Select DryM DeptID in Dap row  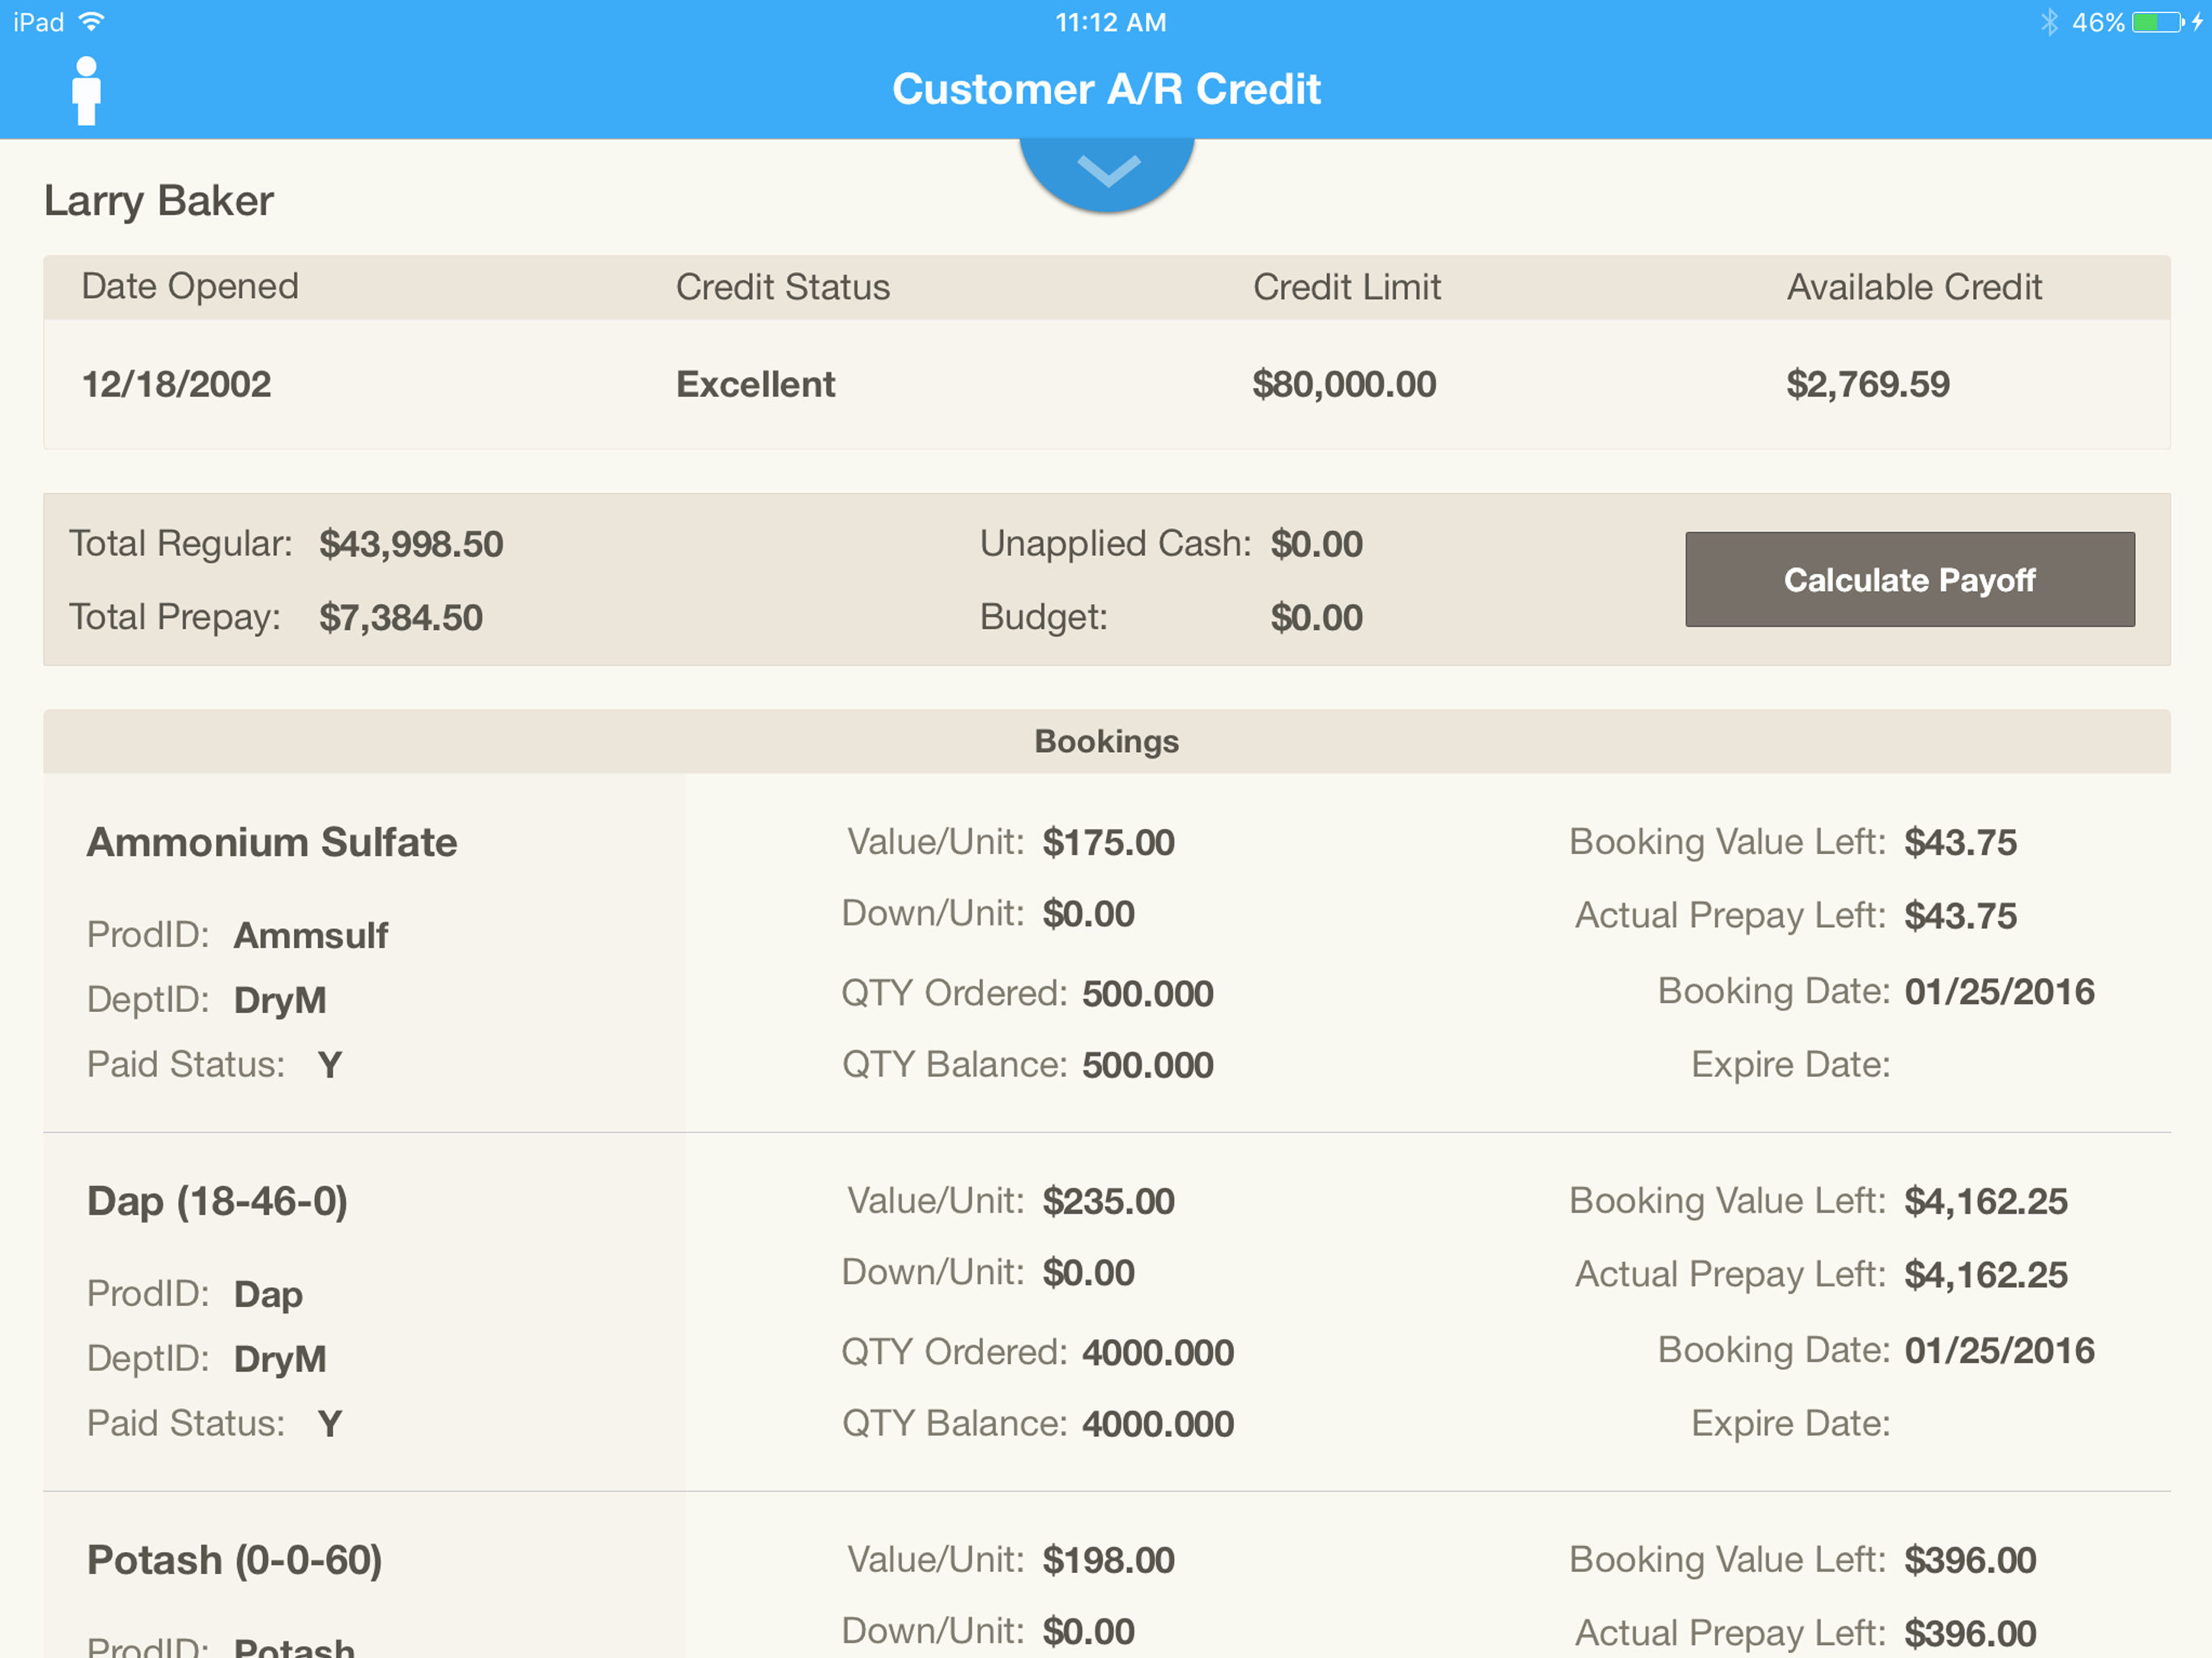click(280, 1359)
